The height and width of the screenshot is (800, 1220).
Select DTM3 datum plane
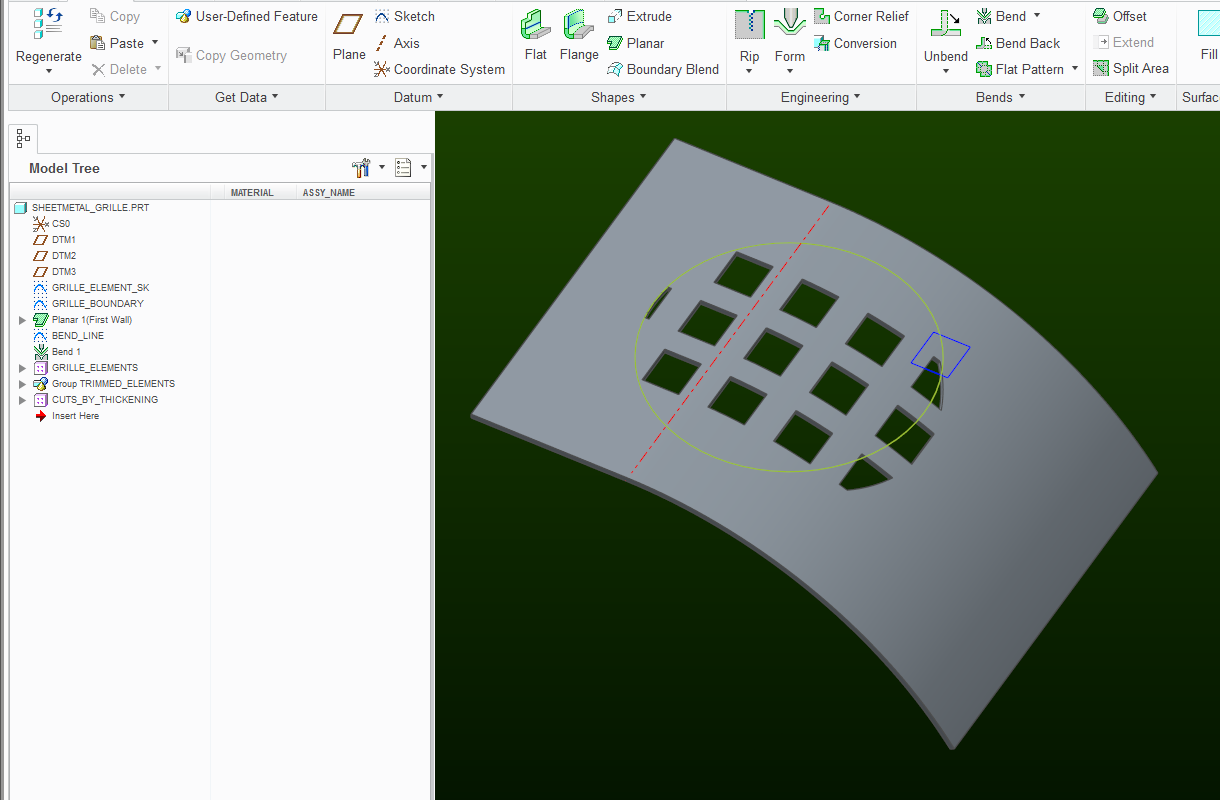click(x=55, y=272)
